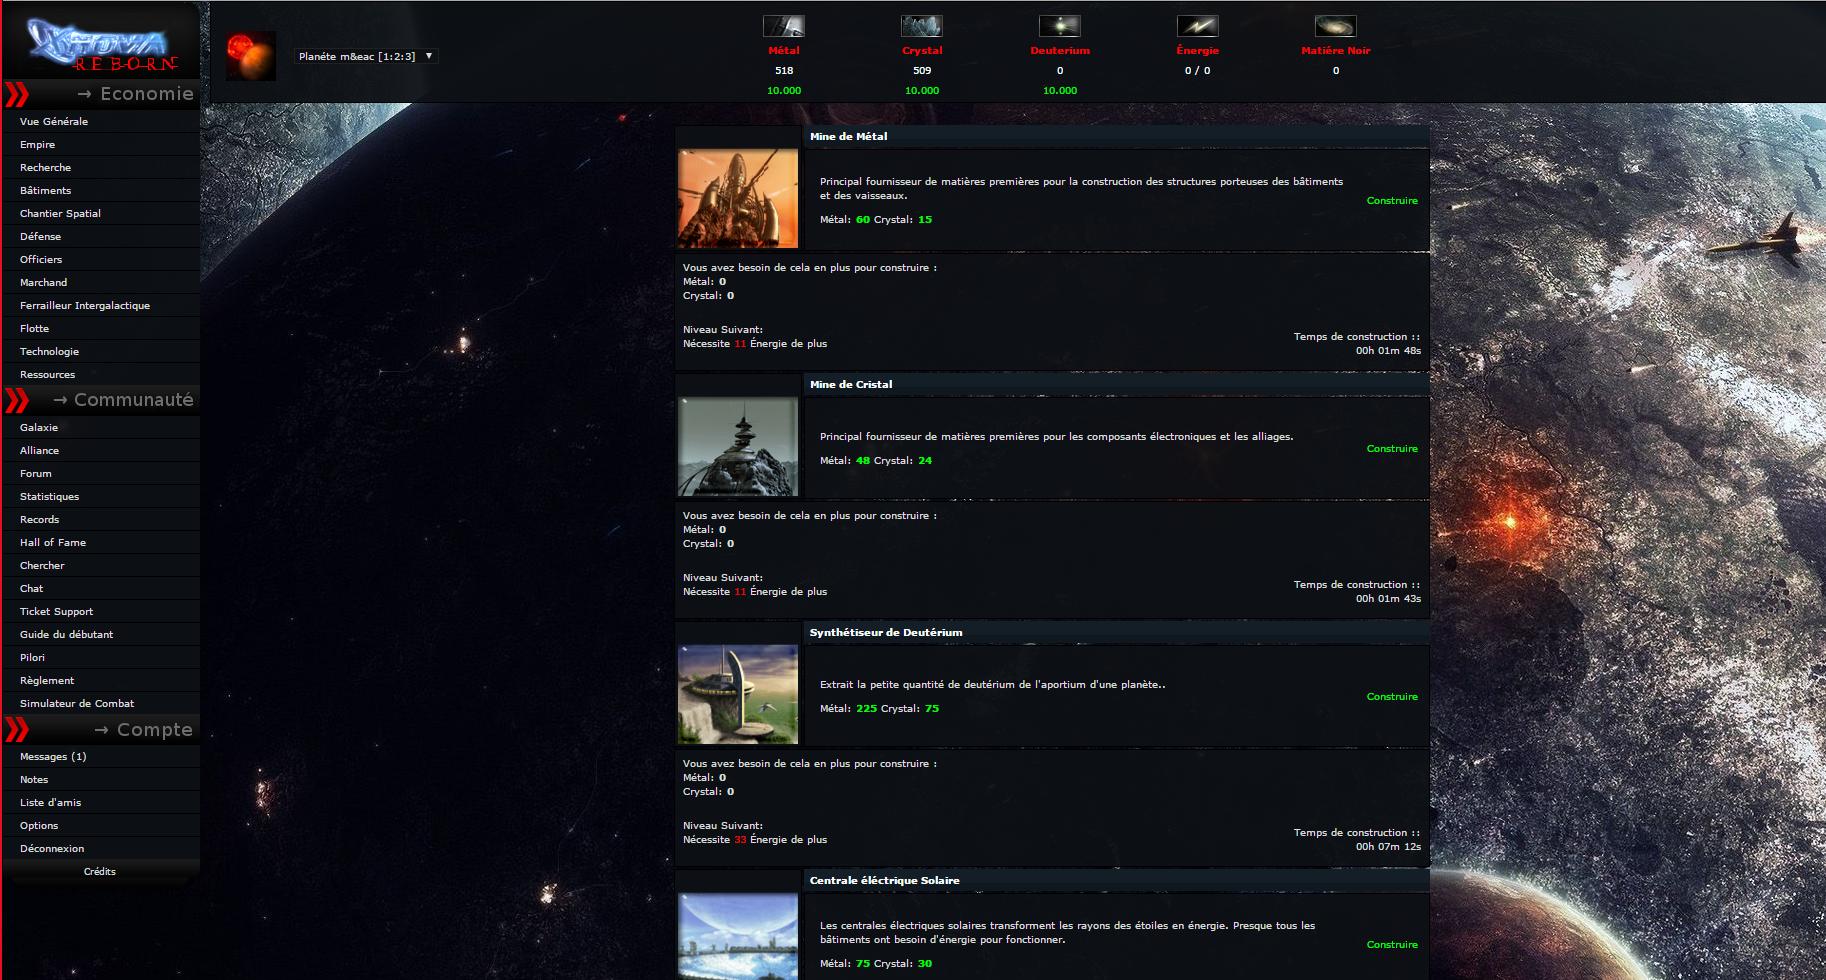Open the Galaxie page
This screenshot has width=1826, height=980.
click(x=39, y=428)
